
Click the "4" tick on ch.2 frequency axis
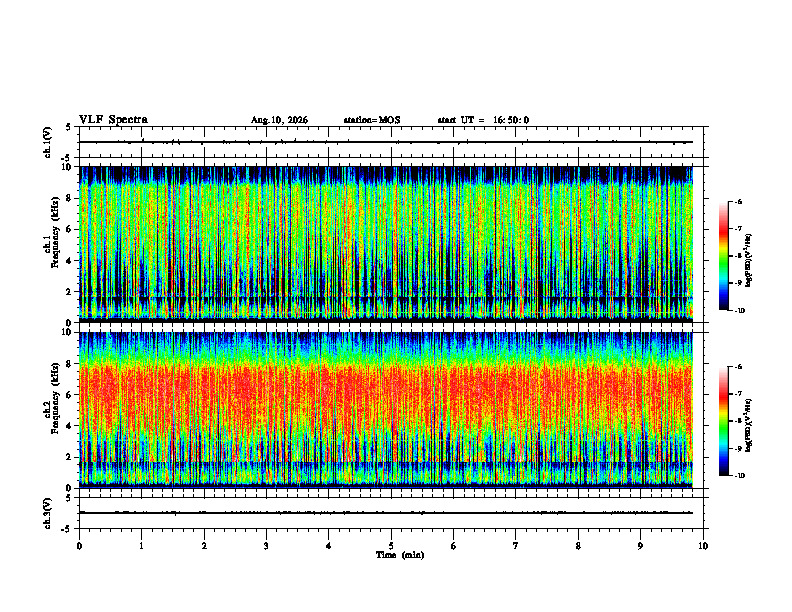[x=70, y=426]
